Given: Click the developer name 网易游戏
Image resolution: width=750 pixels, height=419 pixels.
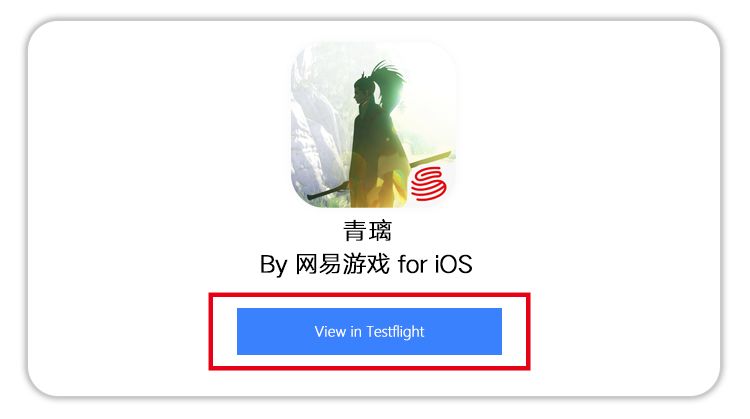Looking at the screenshot, I should point(342,264).
